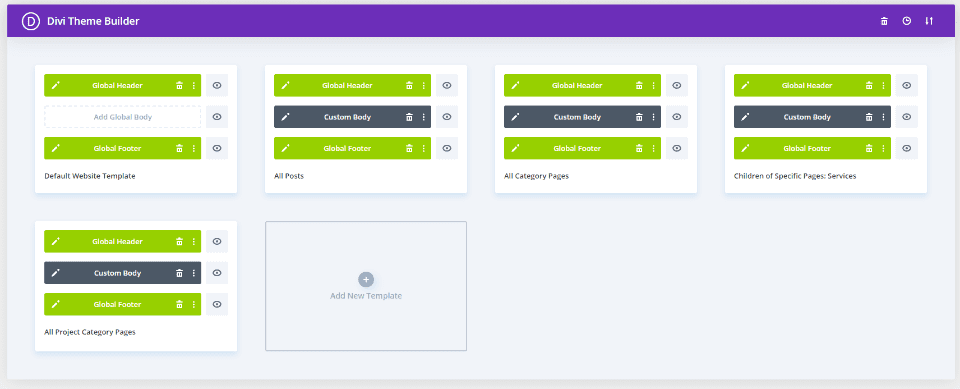
Task: Open Global Footer options menu in All Project Category Pages
Action: [x=193, y=304]
